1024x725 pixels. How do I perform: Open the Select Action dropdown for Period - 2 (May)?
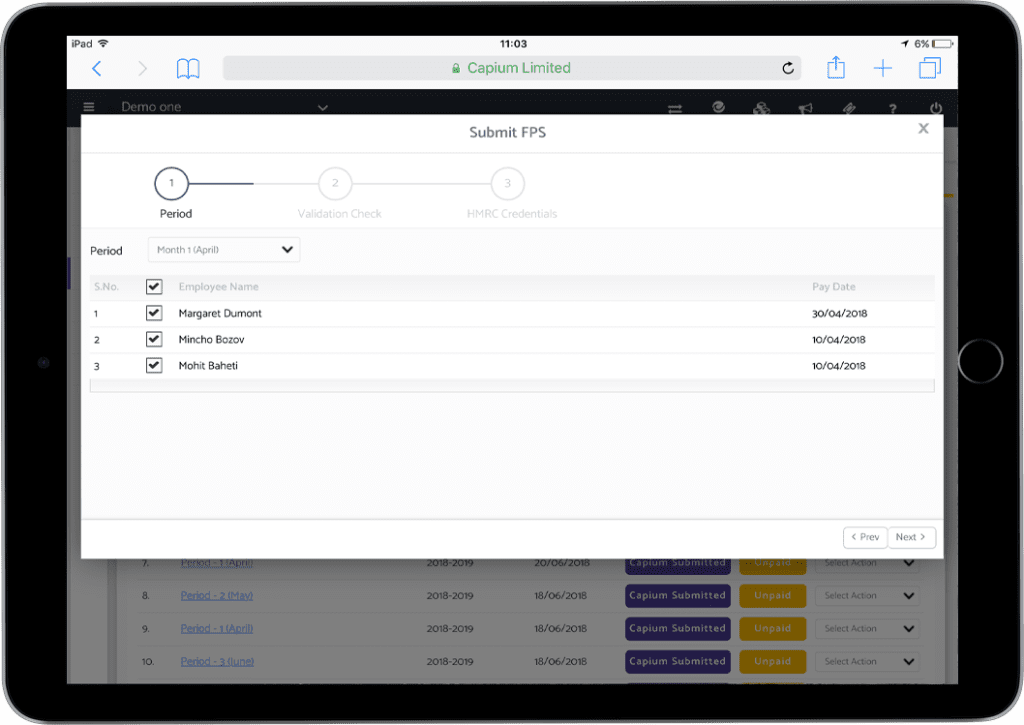click(866, 595)
